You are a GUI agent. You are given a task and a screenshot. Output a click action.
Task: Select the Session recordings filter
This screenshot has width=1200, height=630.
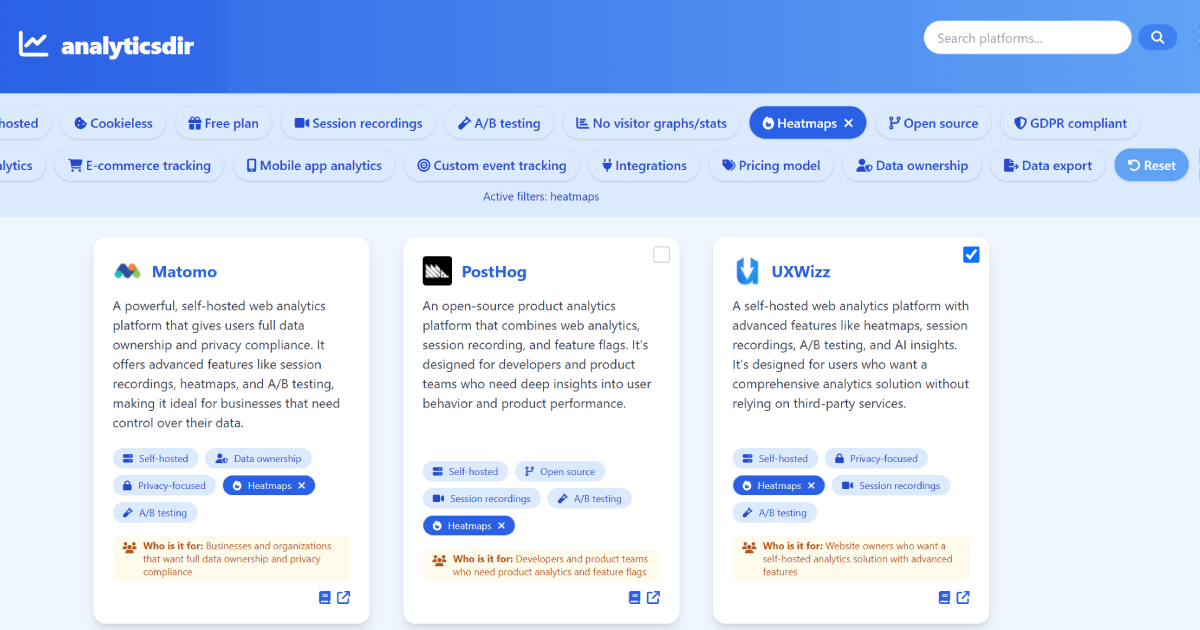pos(358,124)
